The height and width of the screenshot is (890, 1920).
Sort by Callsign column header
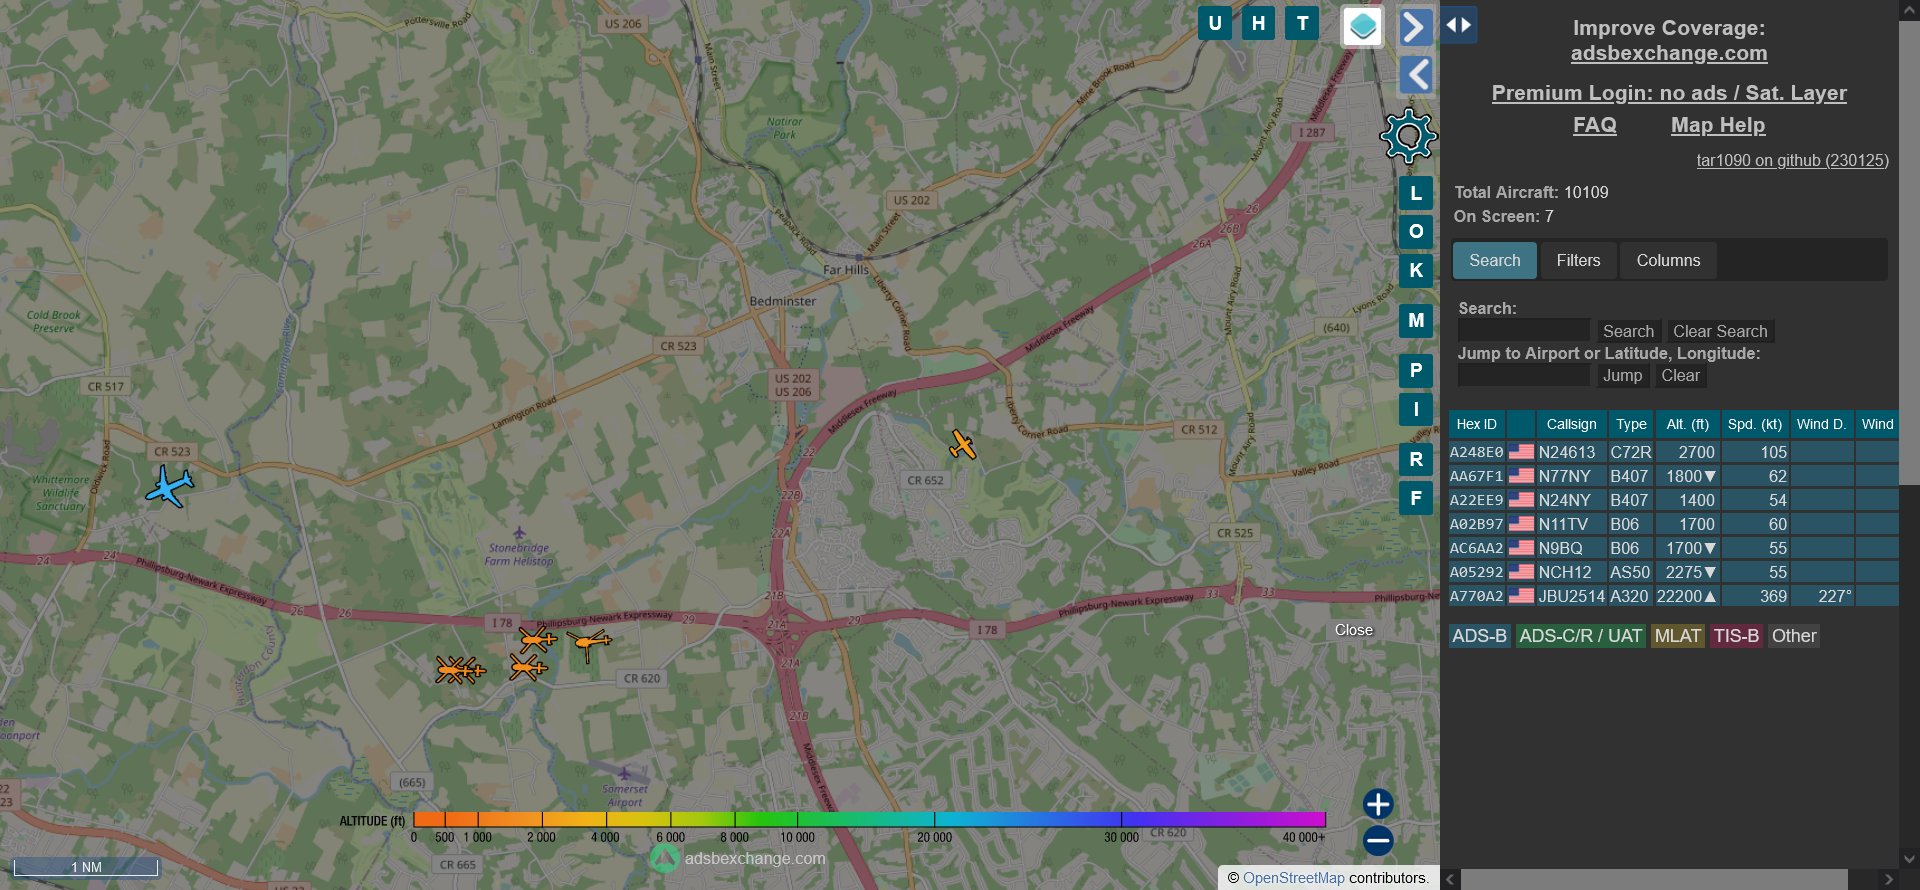(x=1571, y=424)
